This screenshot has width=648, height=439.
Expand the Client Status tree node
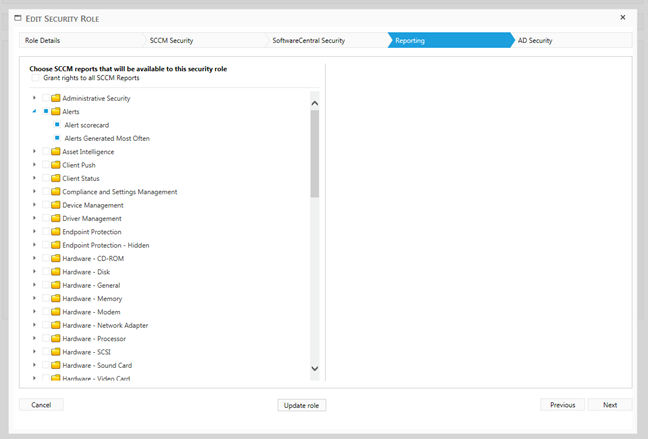point(34,179)
